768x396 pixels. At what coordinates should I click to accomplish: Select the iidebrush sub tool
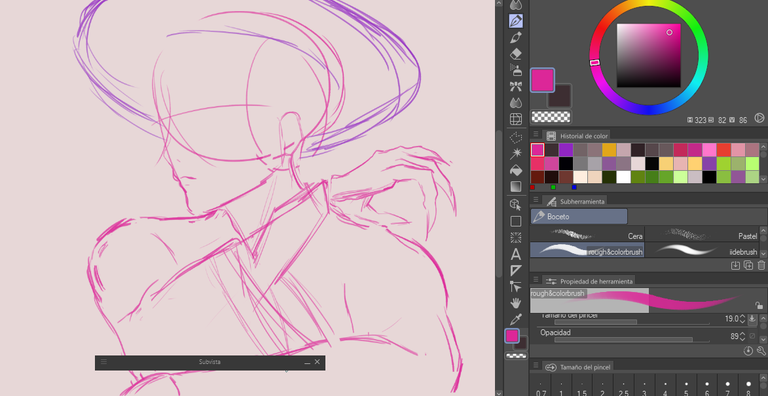(x=702, y=250)
